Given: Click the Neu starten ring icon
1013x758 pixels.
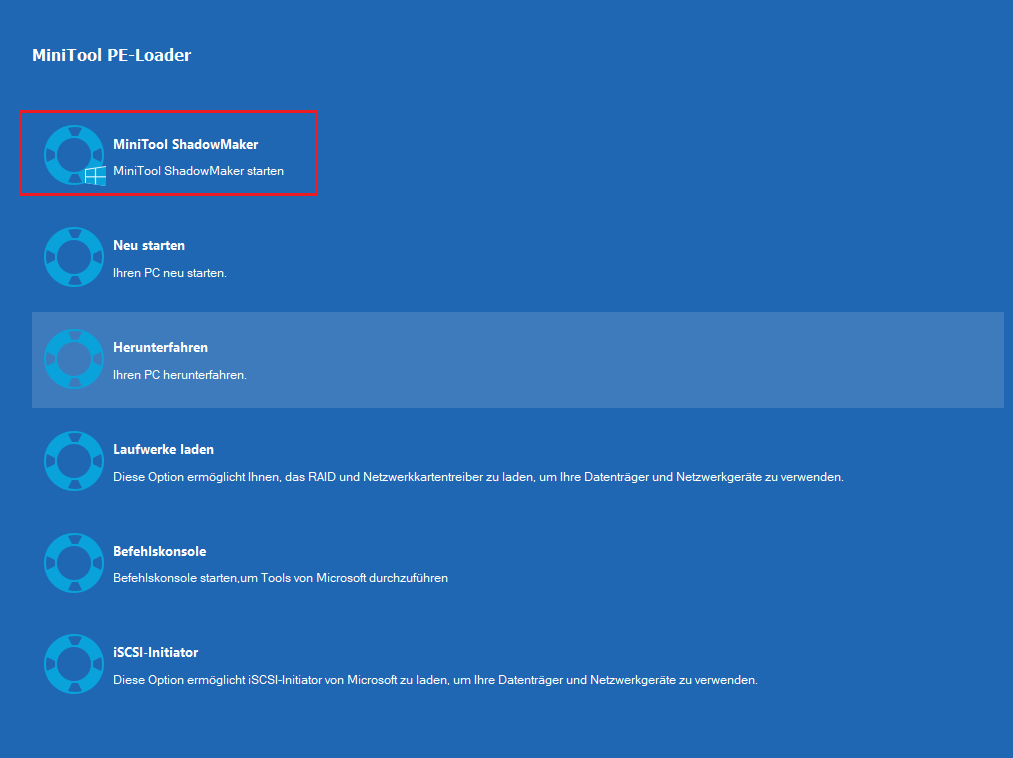Looking at the screenshot, I should pos(73,257).
